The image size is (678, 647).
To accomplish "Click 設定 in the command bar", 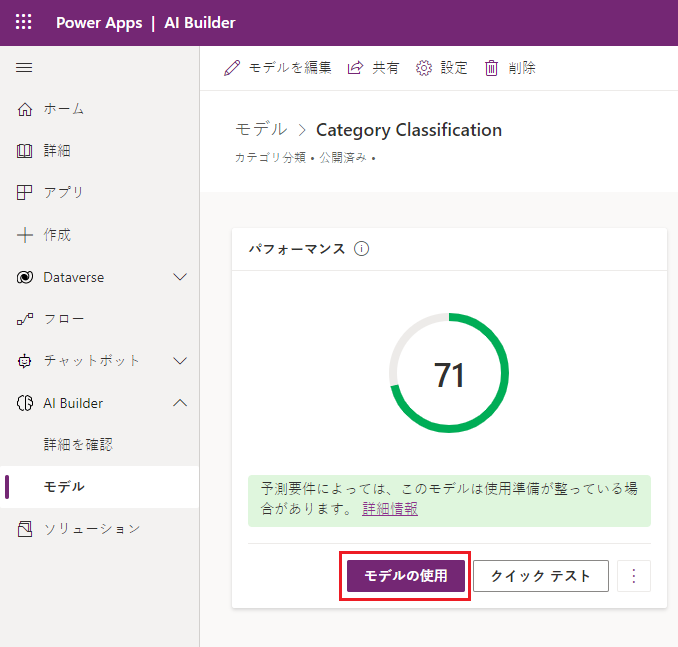I will coord(454,68).
